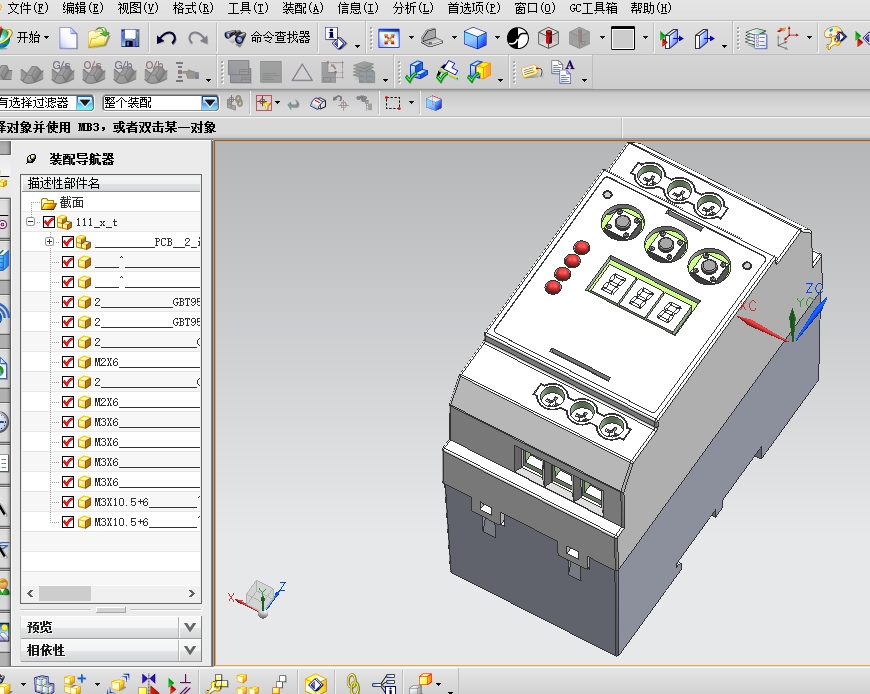Open the 分析(L) Analysis menu
The width and height of the screenshot is (870, 694).
click(x=412, y=8)
